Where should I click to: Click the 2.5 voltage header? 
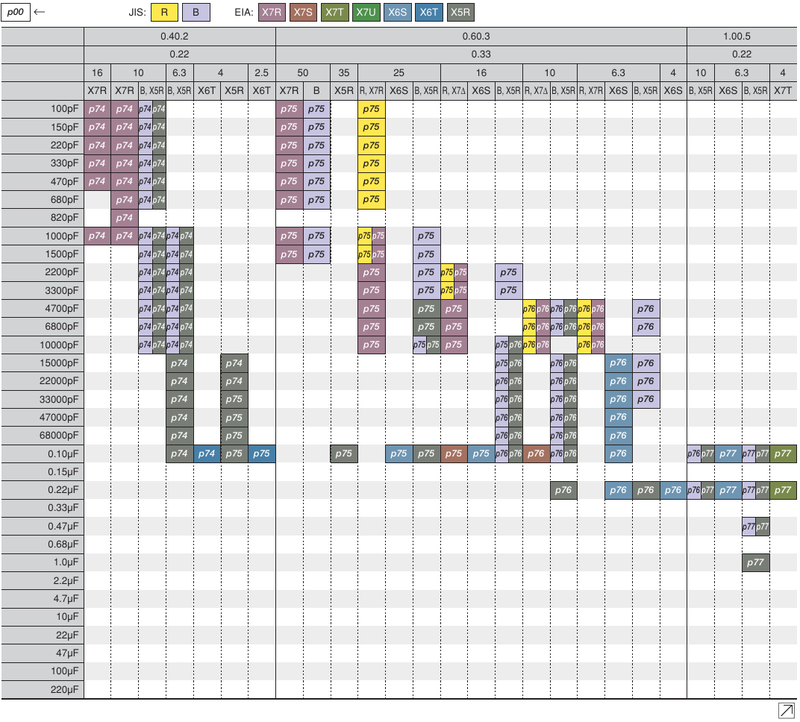pos(262,72)
